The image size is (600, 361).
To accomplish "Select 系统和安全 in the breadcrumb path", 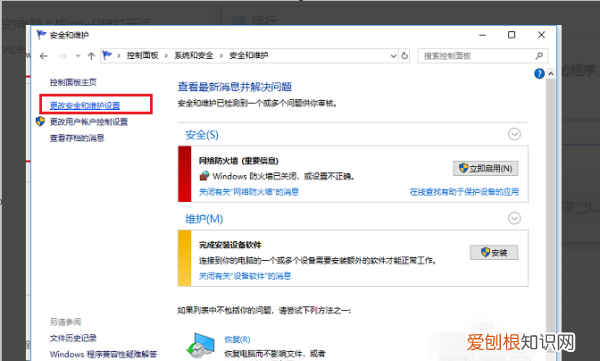I will tap(194, 56).
